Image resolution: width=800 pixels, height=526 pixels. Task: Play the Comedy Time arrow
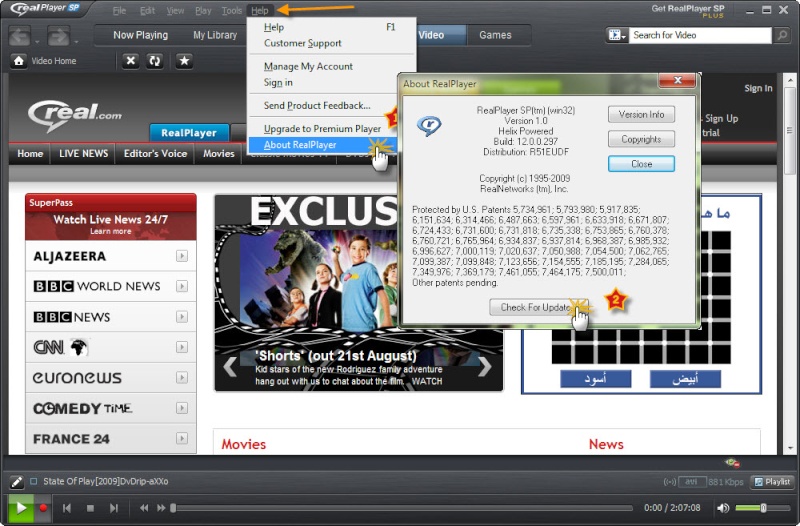[x=182, y=408]
